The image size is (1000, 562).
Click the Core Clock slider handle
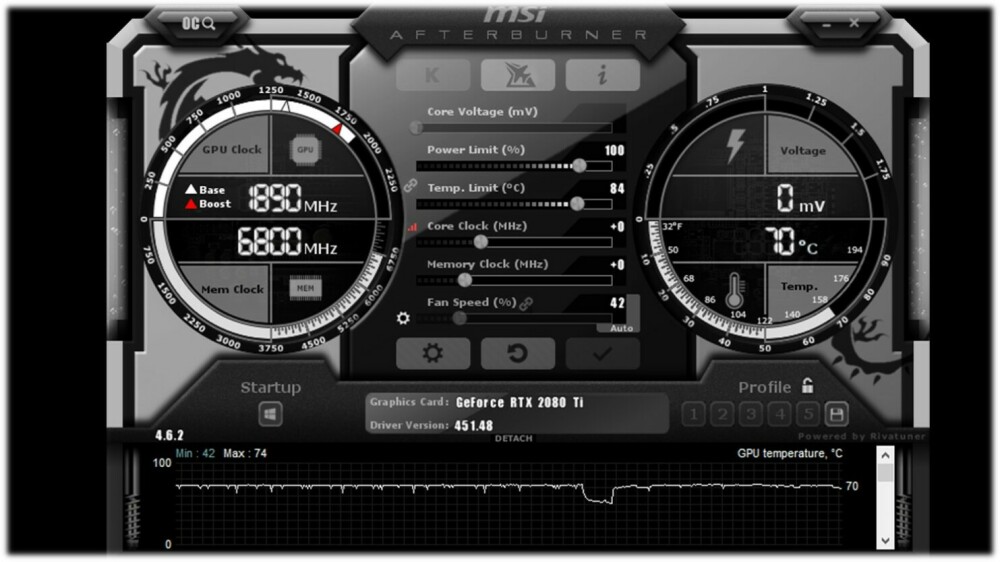pos(481,242)
